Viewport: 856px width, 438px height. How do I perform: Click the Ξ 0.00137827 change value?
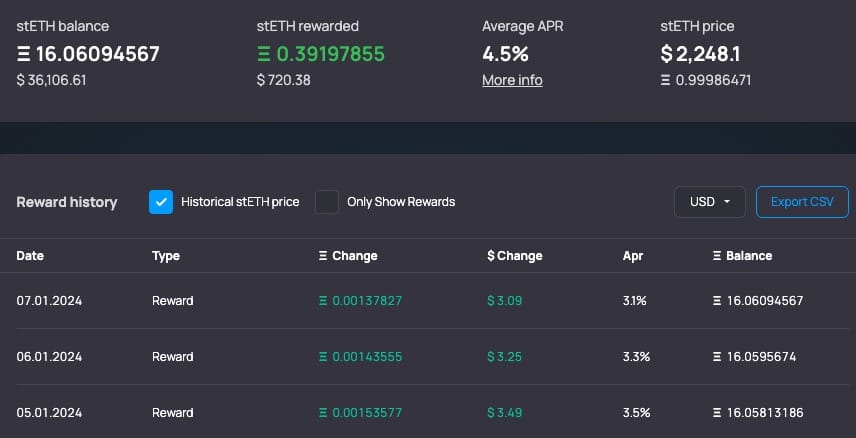pyautogui.click(x=360, y=301)
